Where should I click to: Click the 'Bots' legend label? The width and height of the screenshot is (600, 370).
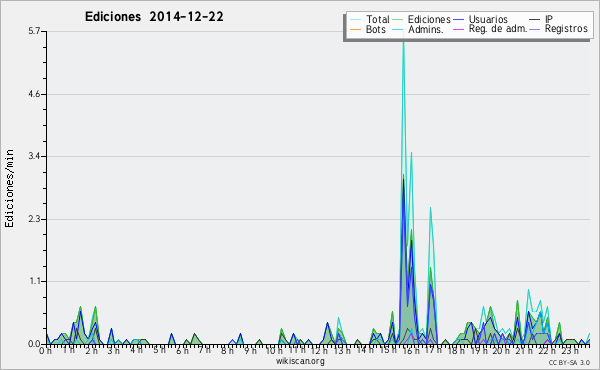tap(376, 29)
